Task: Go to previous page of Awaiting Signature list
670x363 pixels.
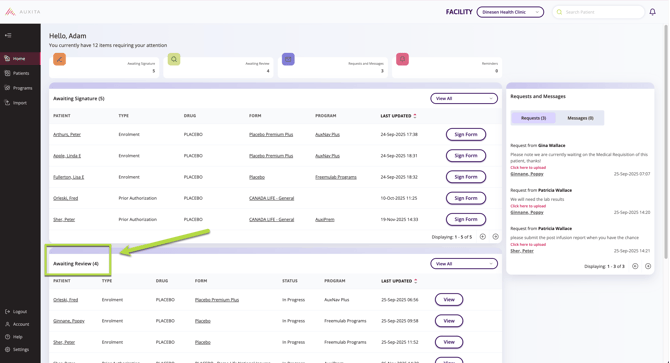Action: (482, 237)
